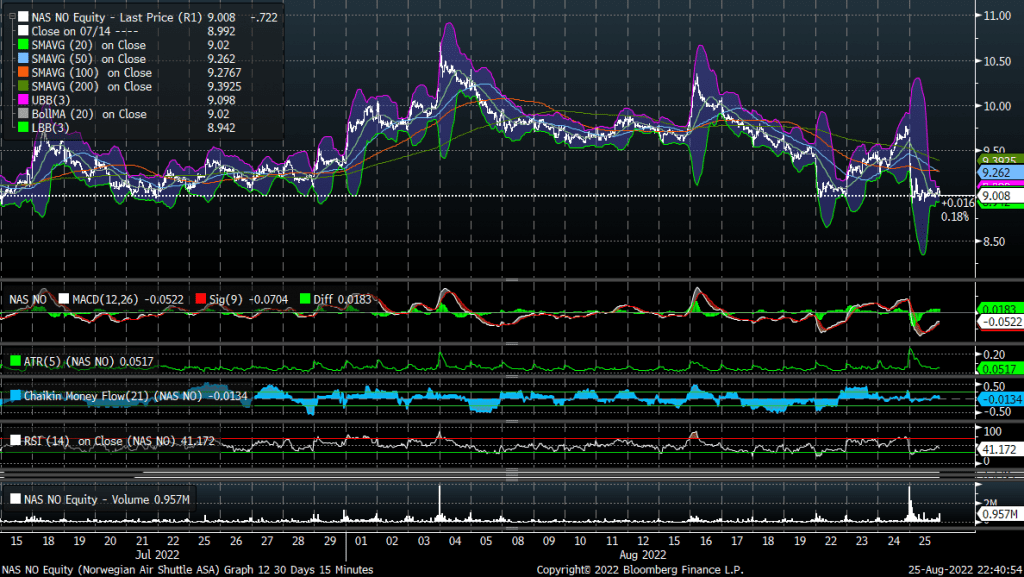Click the '8.50' price axis label
The height and width of the screenshot is (577, 1024).
tap(995, 242)
